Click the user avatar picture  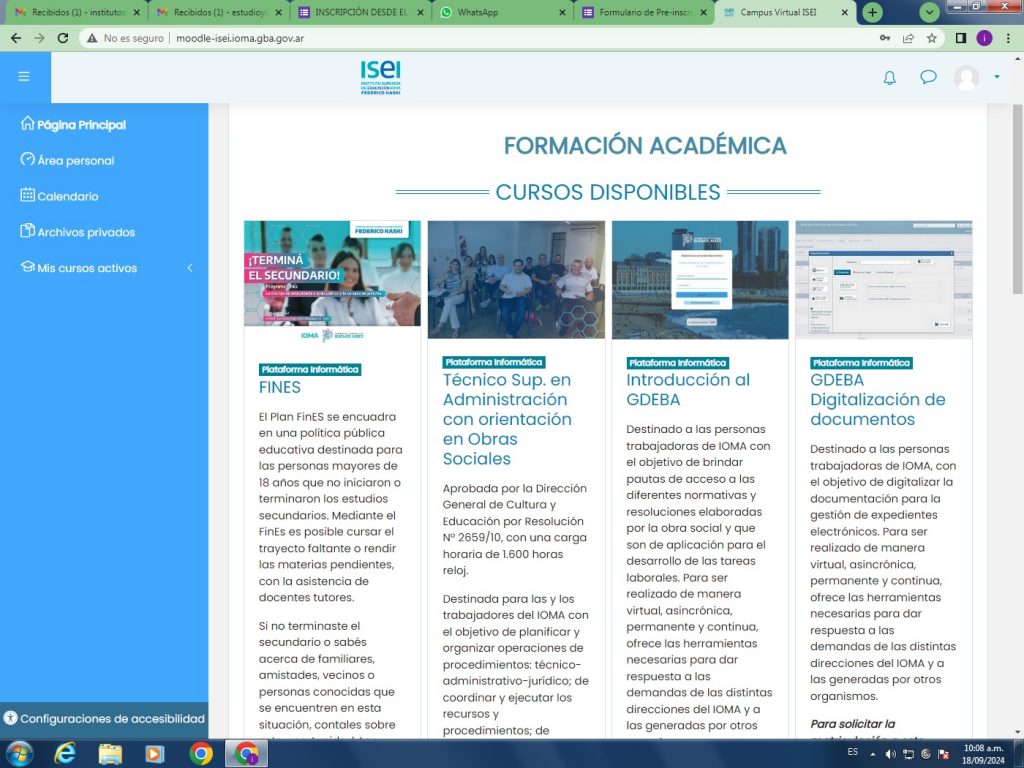[967, 78]
